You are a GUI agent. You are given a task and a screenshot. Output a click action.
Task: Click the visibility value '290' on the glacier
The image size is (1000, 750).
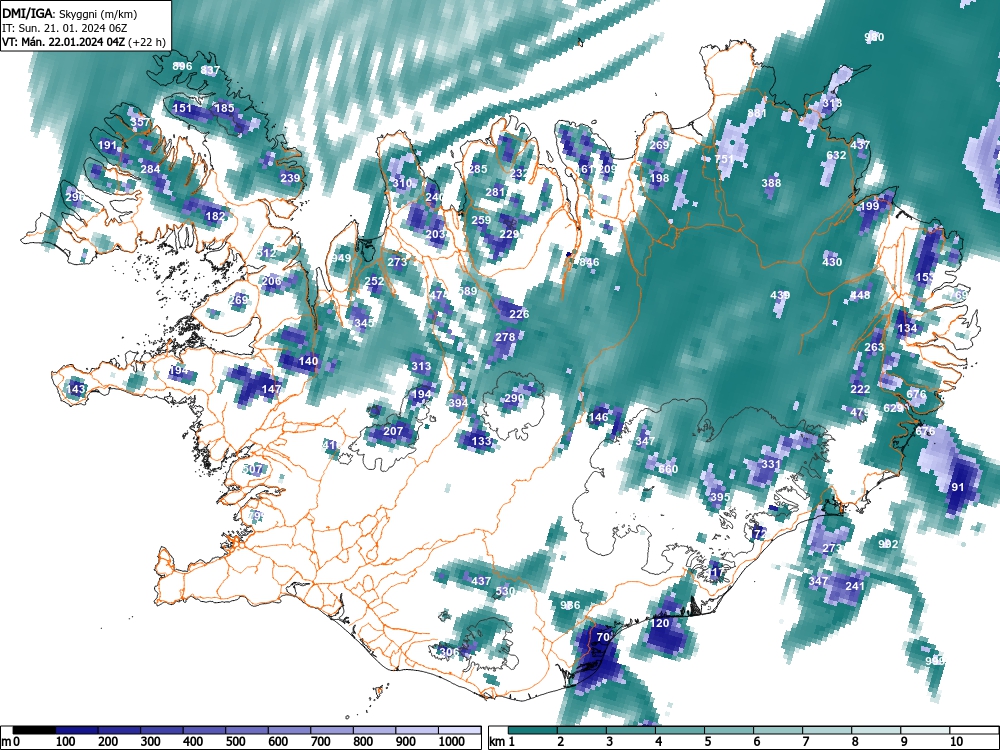click(514, 399)
